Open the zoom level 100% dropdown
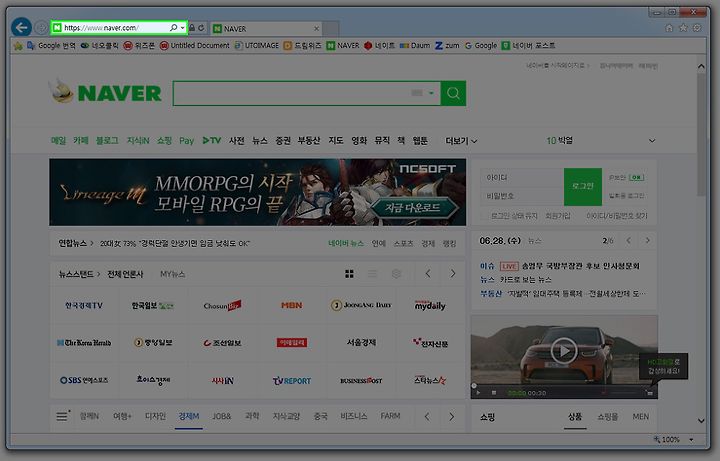This screenshot has width=720, height=461. (691, 440)
